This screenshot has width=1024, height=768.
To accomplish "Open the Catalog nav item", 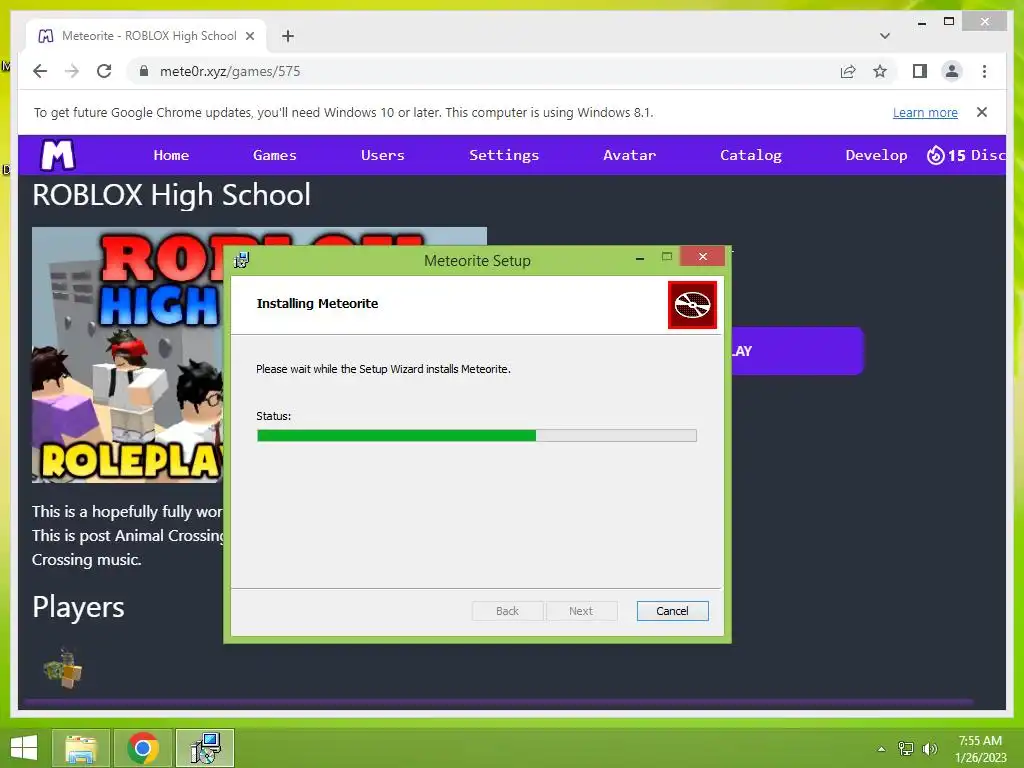I will coord(751,155).
